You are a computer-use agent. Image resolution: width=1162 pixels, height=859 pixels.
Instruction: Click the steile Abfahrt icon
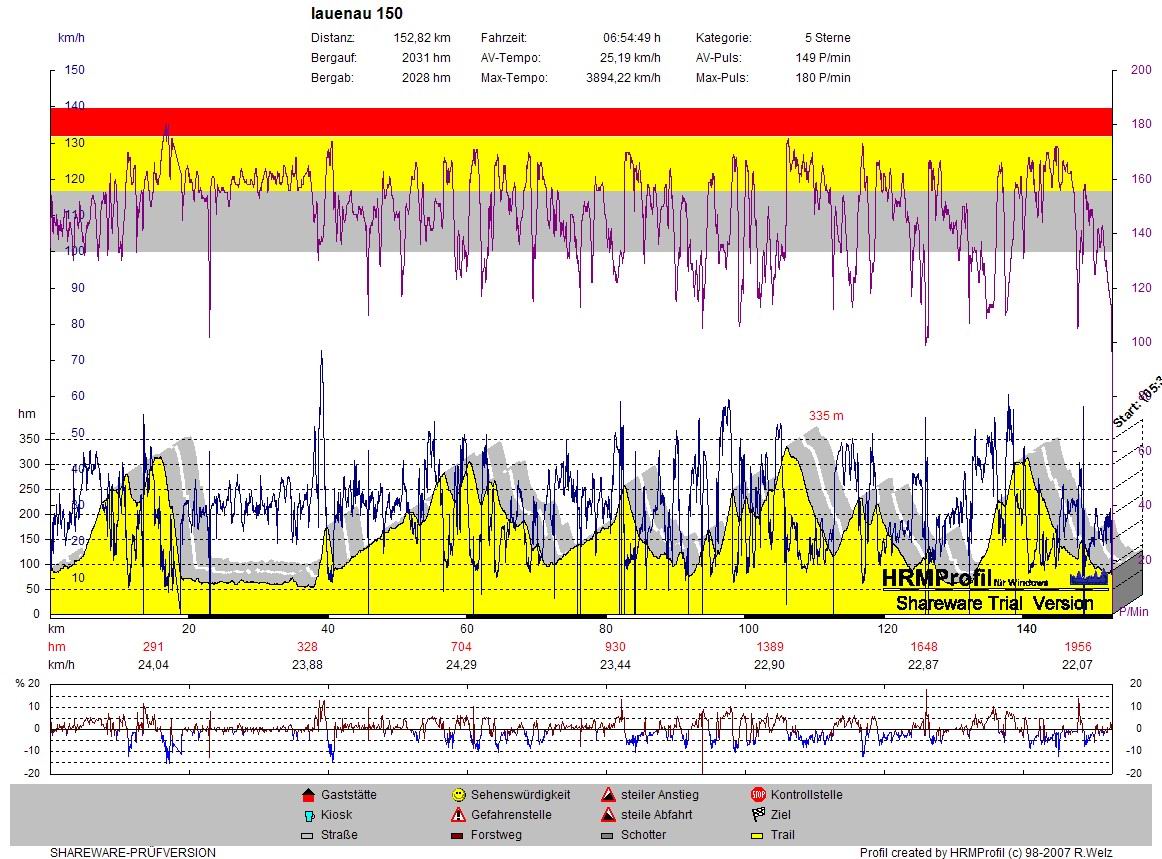point(607,815)
